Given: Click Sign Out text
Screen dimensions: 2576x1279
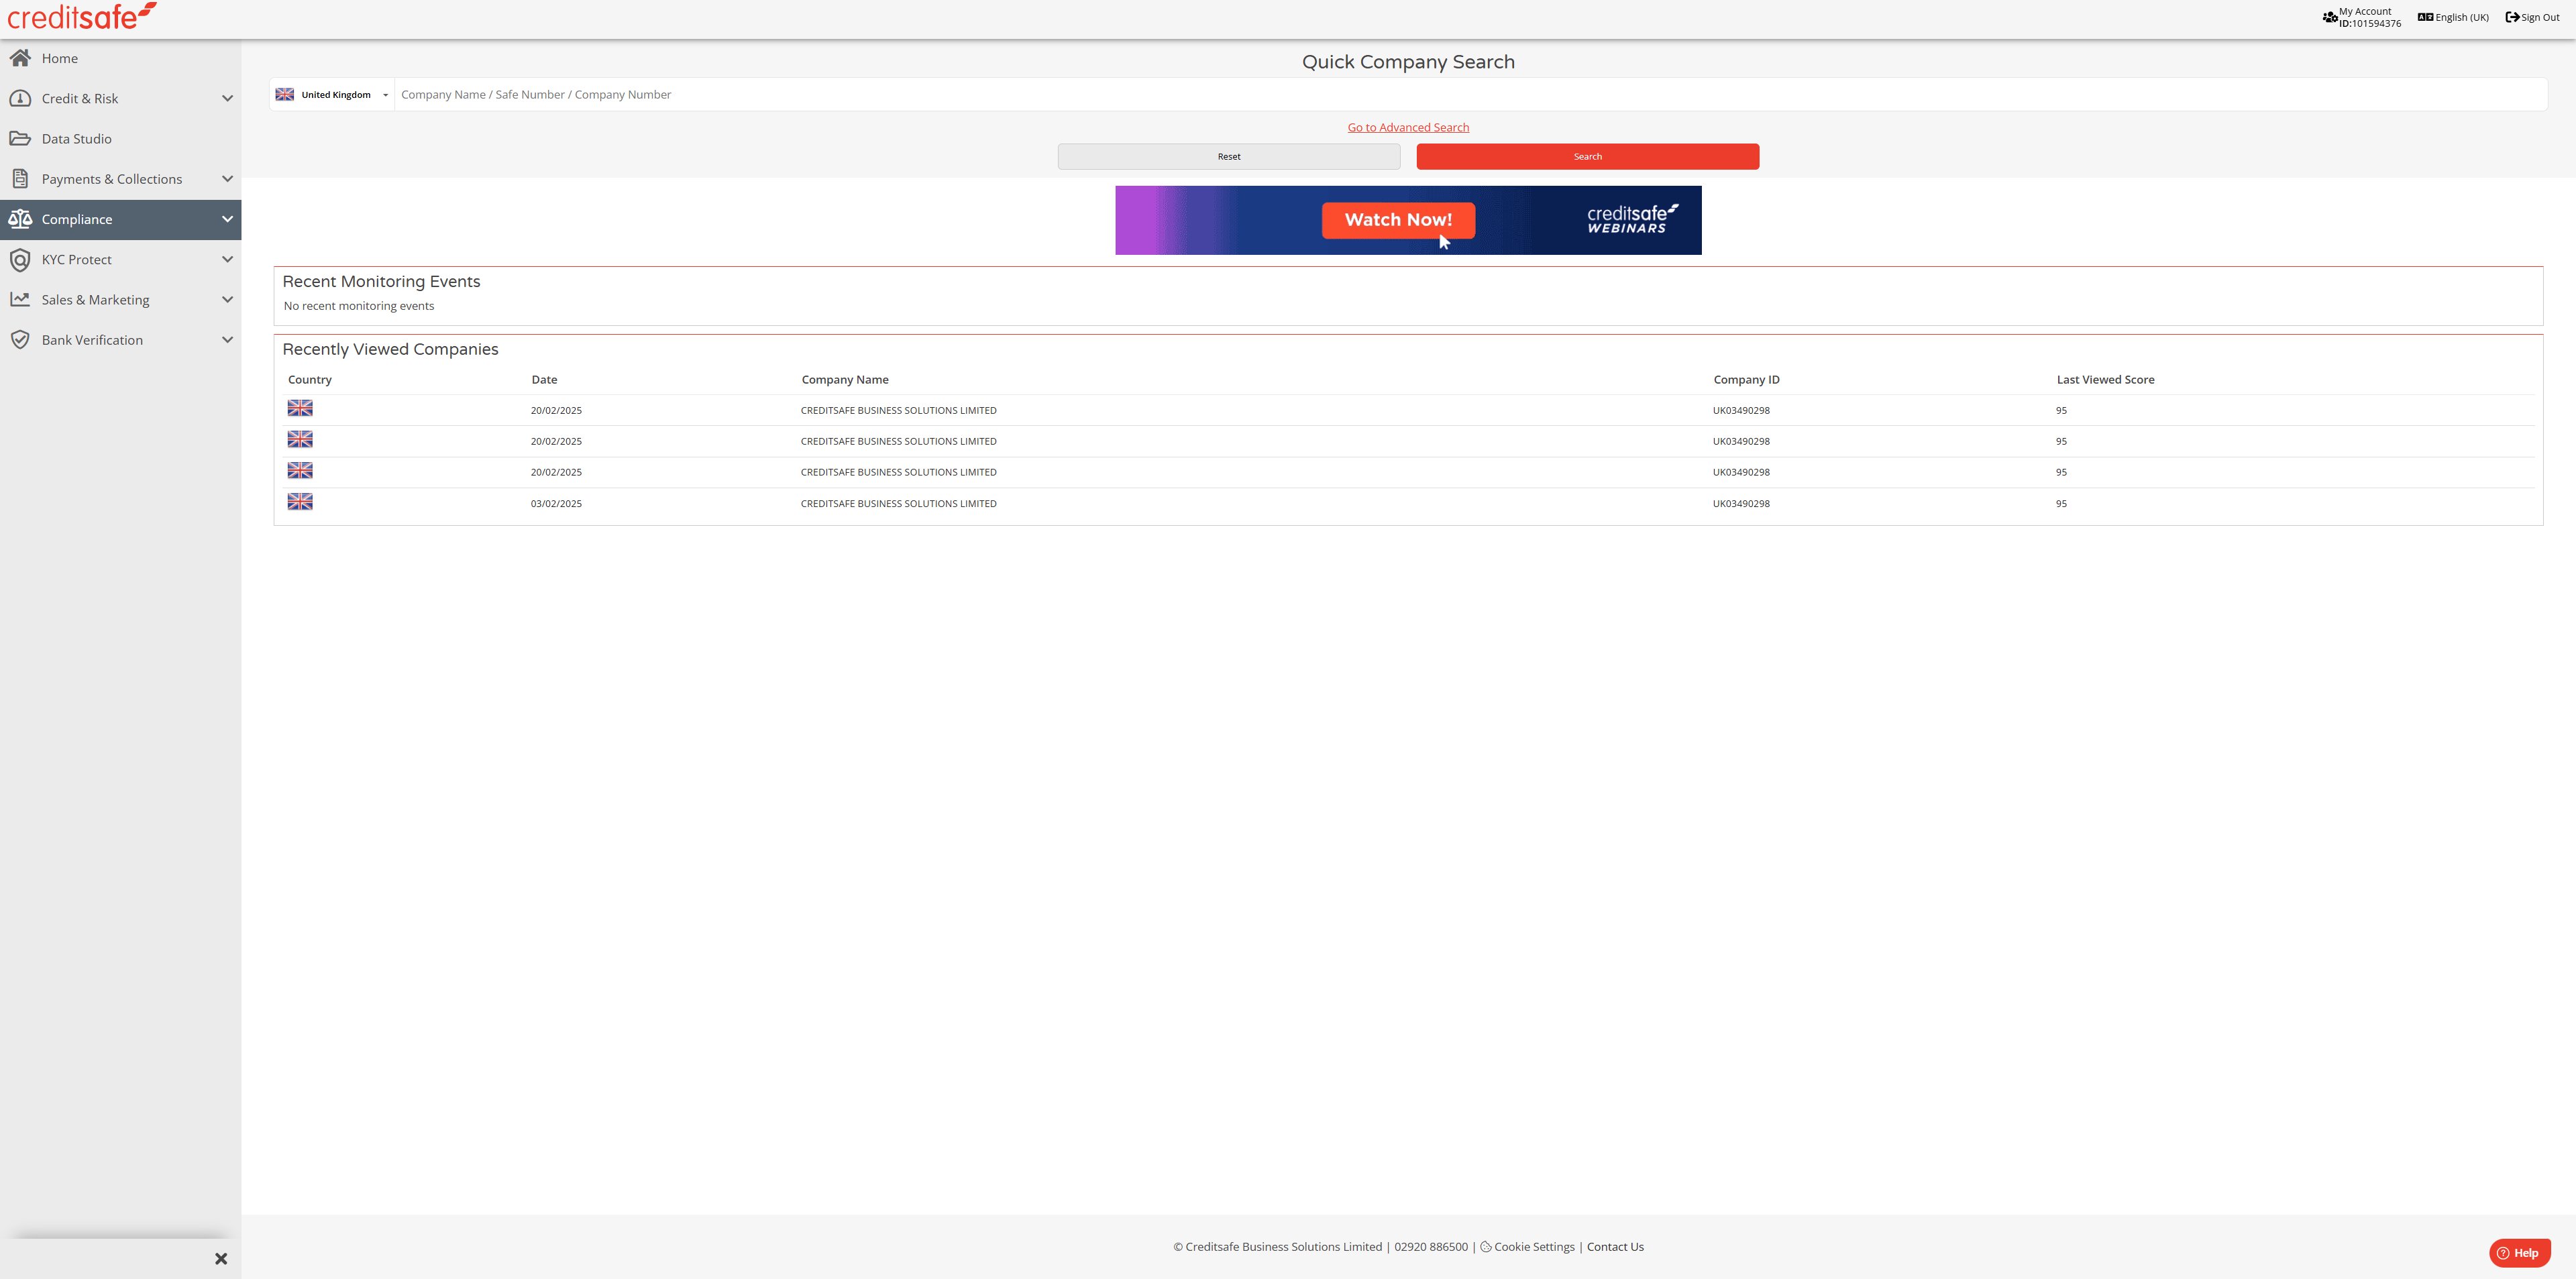Looking at the screenshot, I should tap(2540, 17).
